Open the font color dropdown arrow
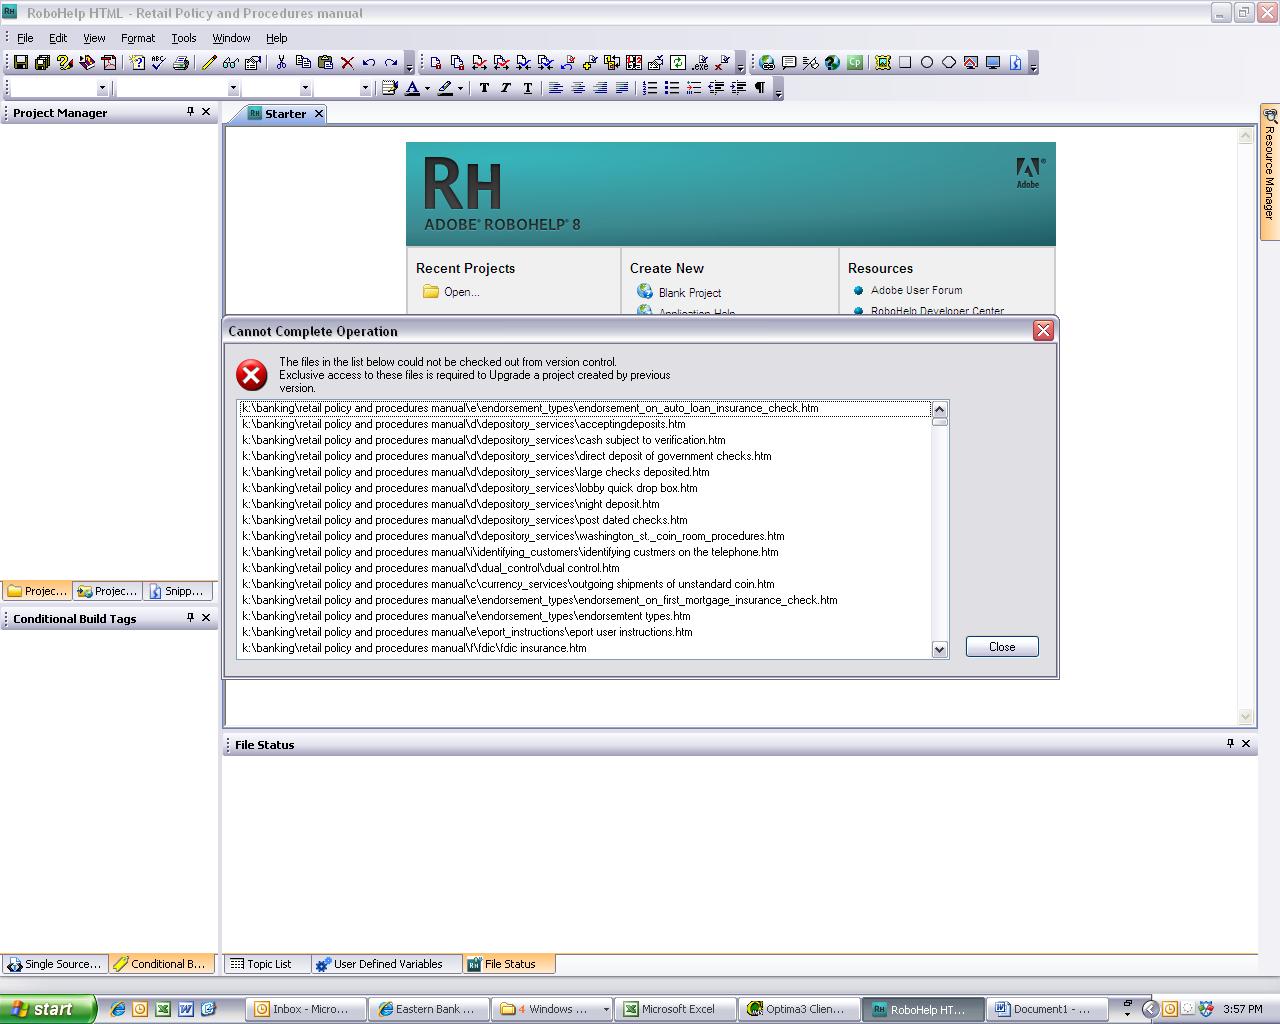This screenshot has width=1280, height=1024. click(x=427, y=88)
